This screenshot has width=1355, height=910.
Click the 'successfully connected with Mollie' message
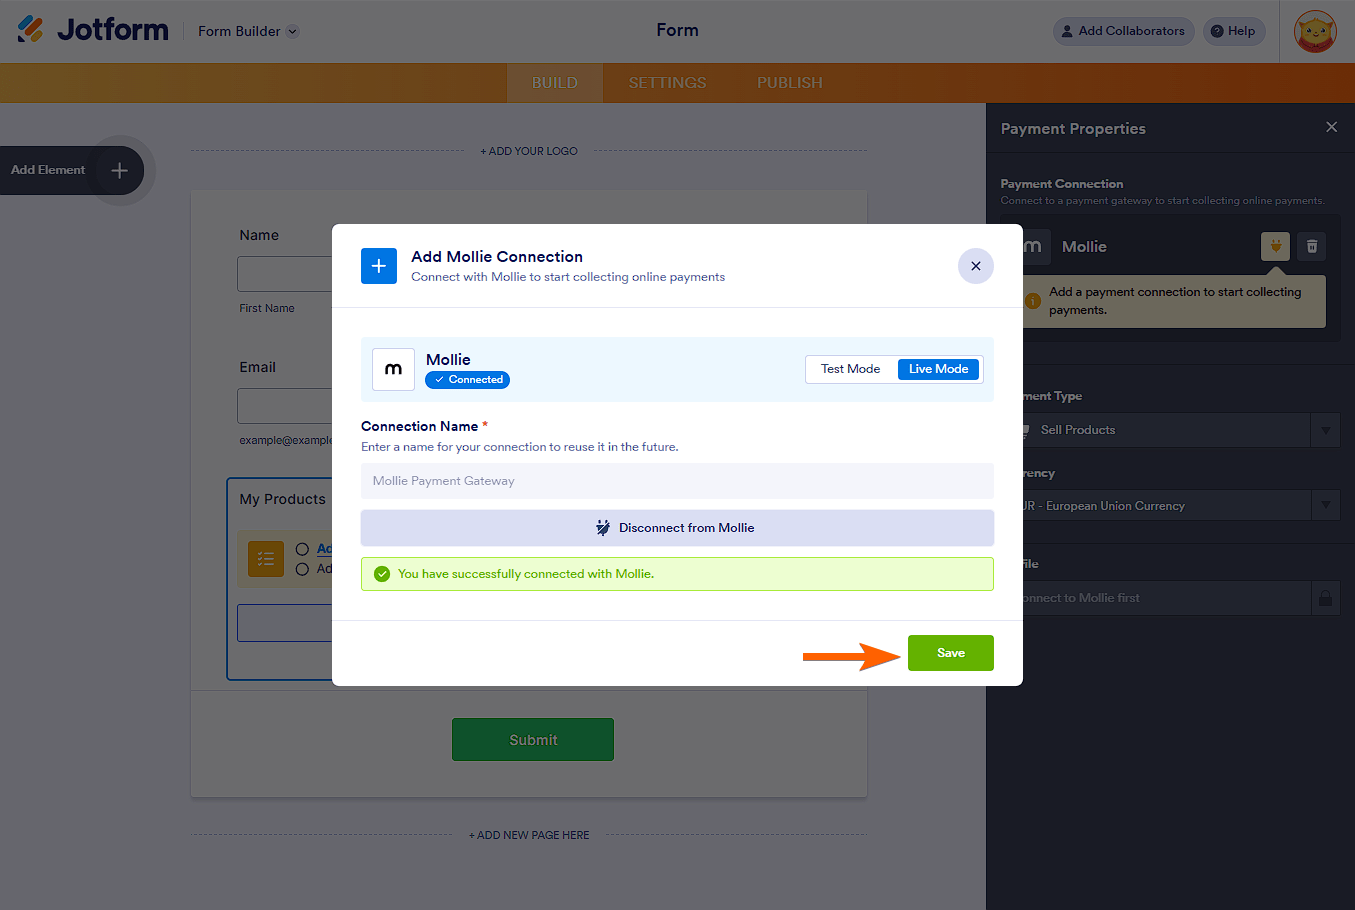tap(526, 574)
